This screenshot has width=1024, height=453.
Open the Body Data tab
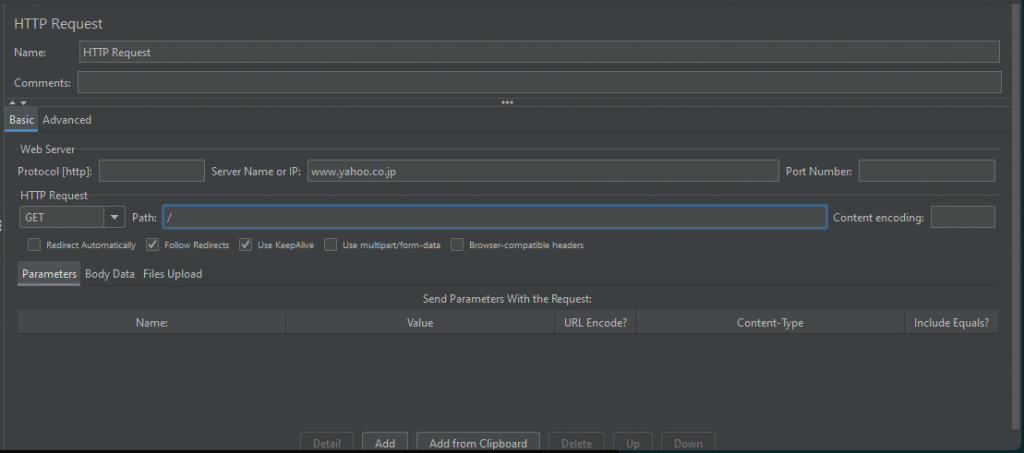(x=110, y=274)
